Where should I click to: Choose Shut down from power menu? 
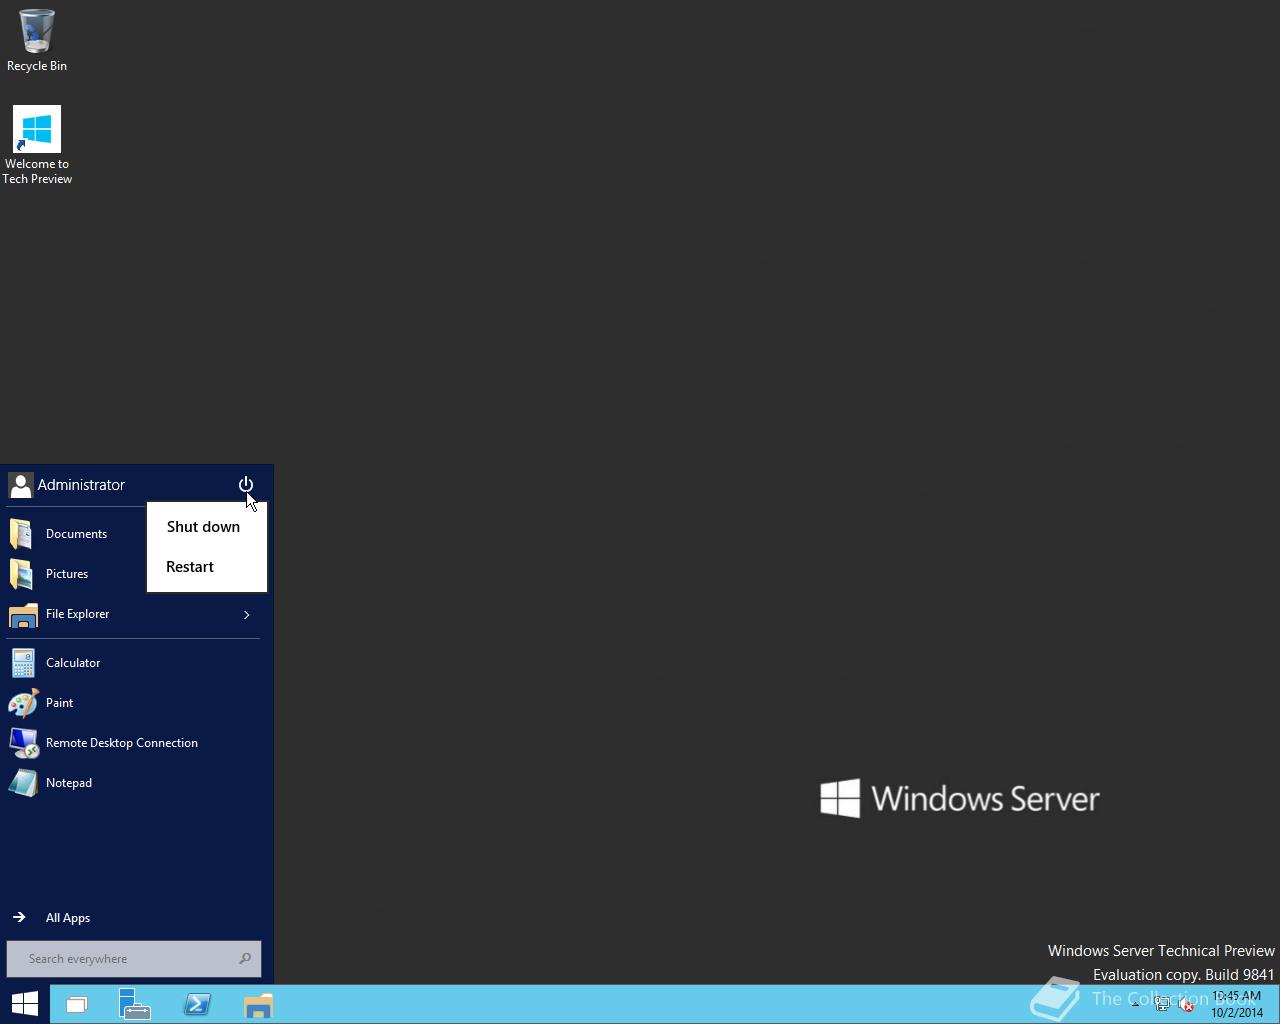[x=203, y=527]
